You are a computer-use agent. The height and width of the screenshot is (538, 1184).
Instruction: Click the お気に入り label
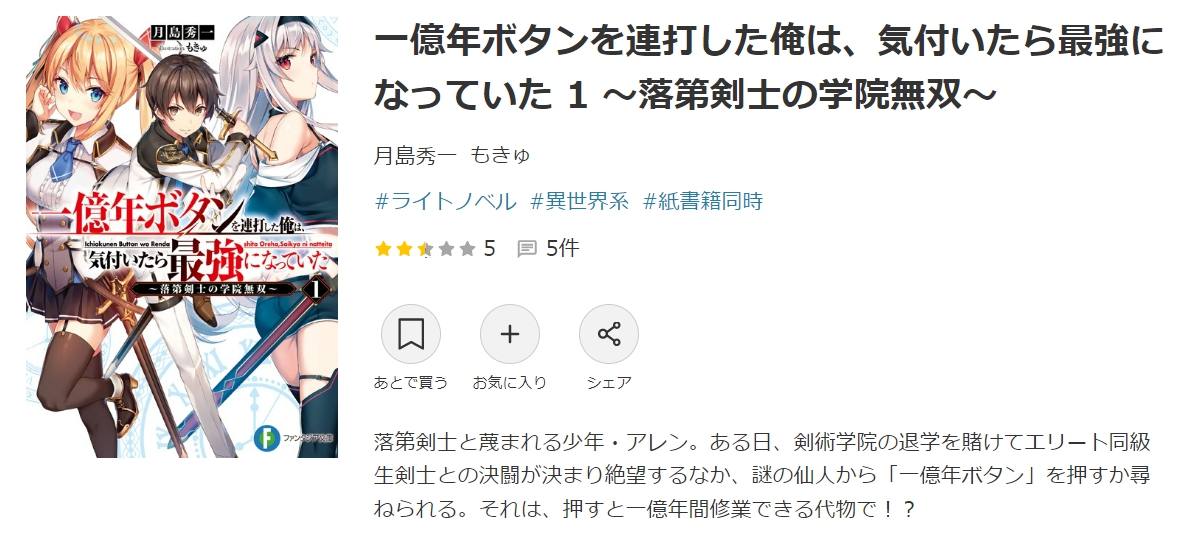[510, 382]
